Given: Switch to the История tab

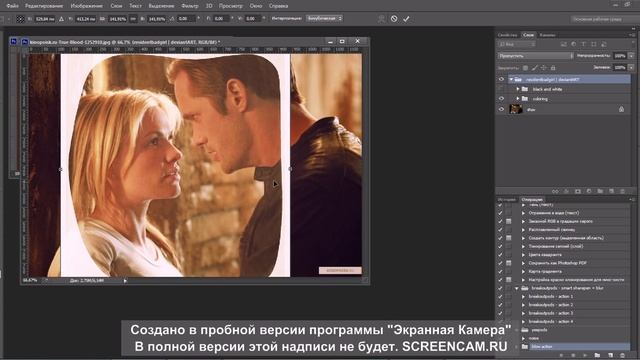Looking at the screenshot, I should [x=507, y=200].
